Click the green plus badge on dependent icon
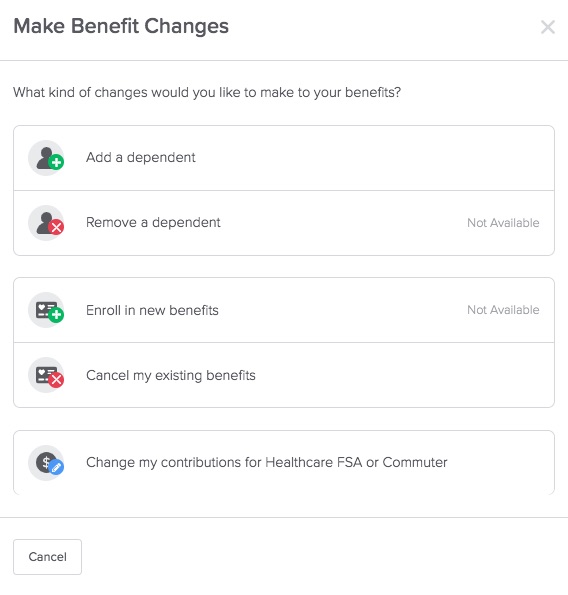 [x=56, y=163]
